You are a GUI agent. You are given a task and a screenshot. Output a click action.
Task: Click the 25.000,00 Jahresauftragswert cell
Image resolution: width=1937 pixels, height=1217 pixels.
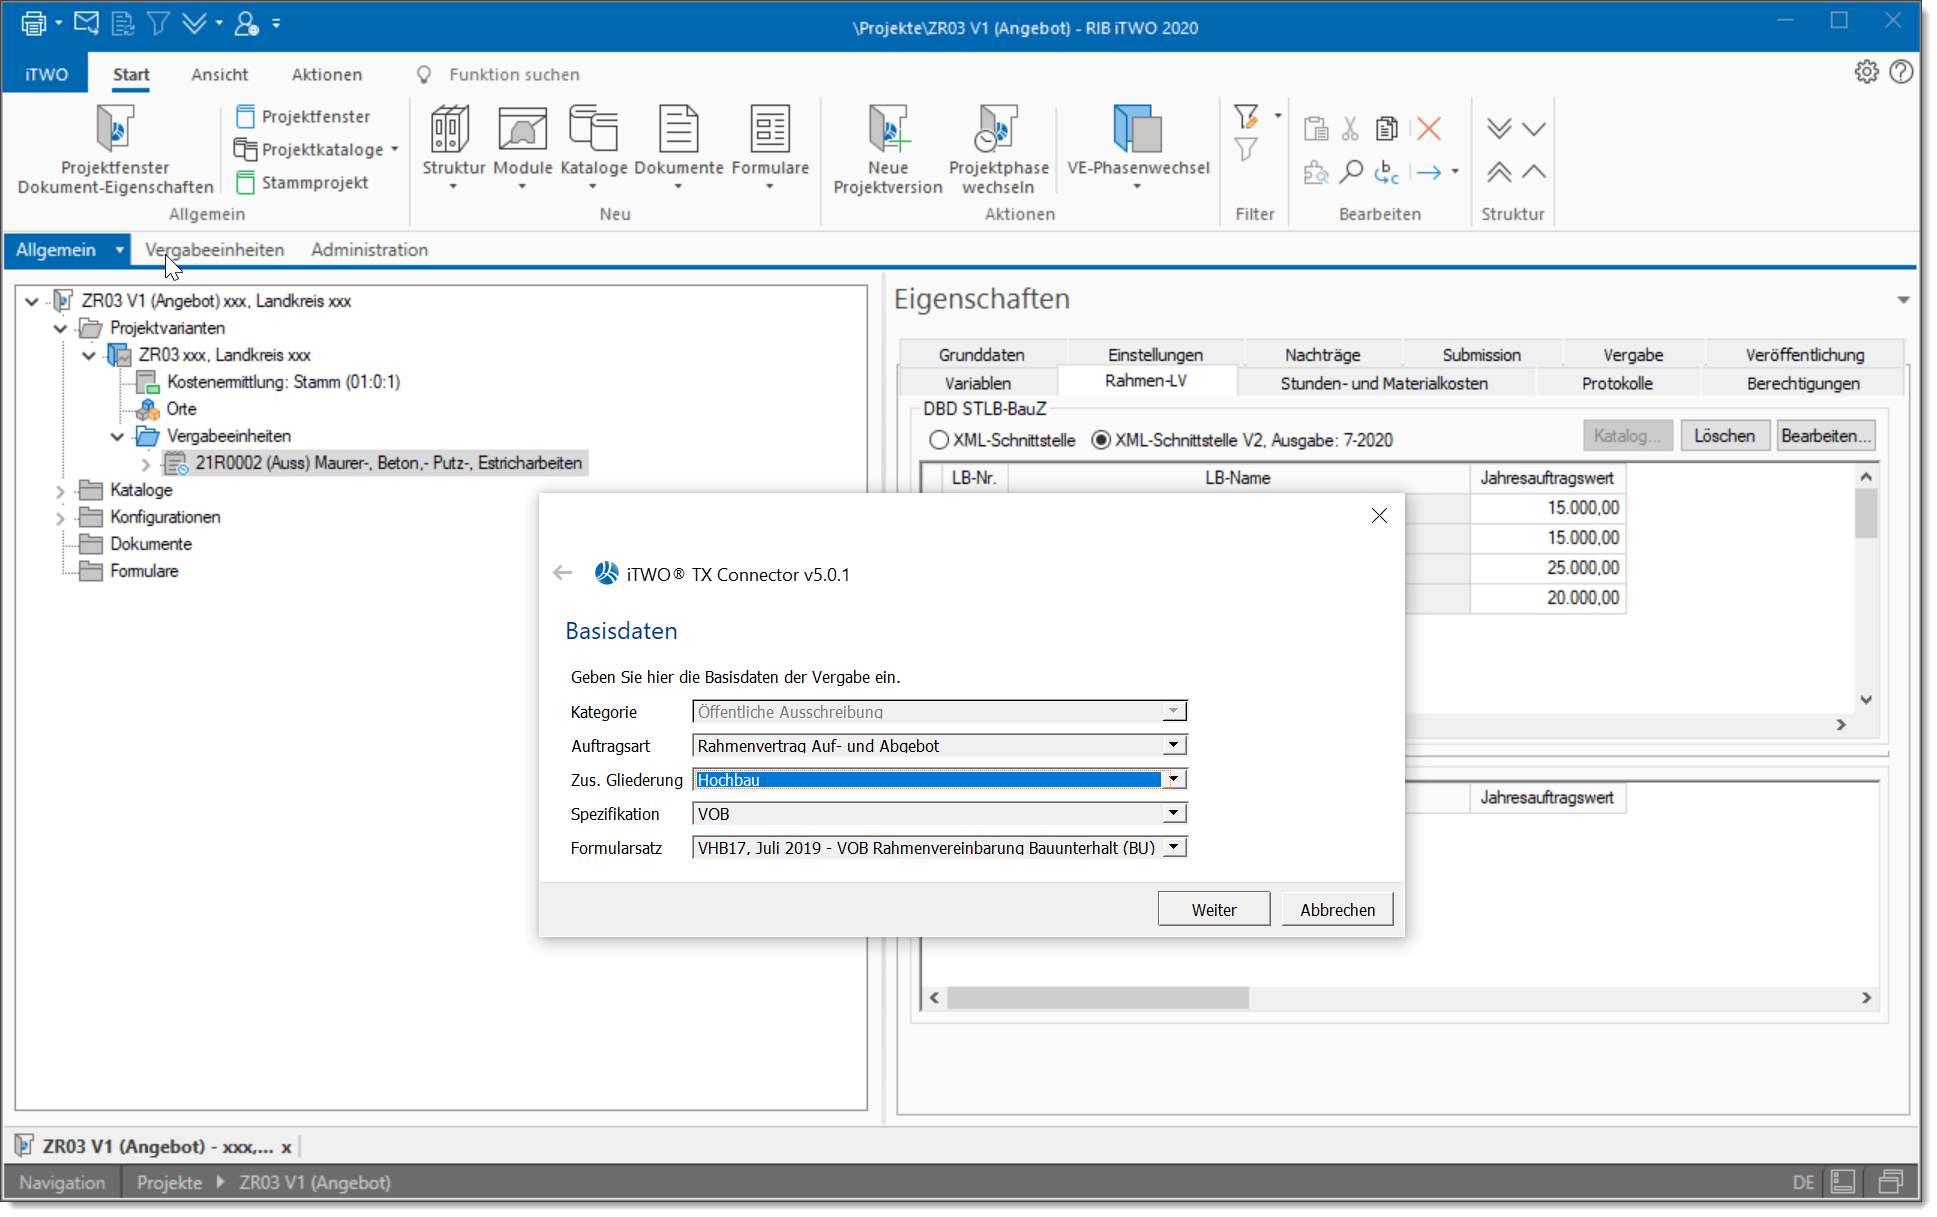1547,567
